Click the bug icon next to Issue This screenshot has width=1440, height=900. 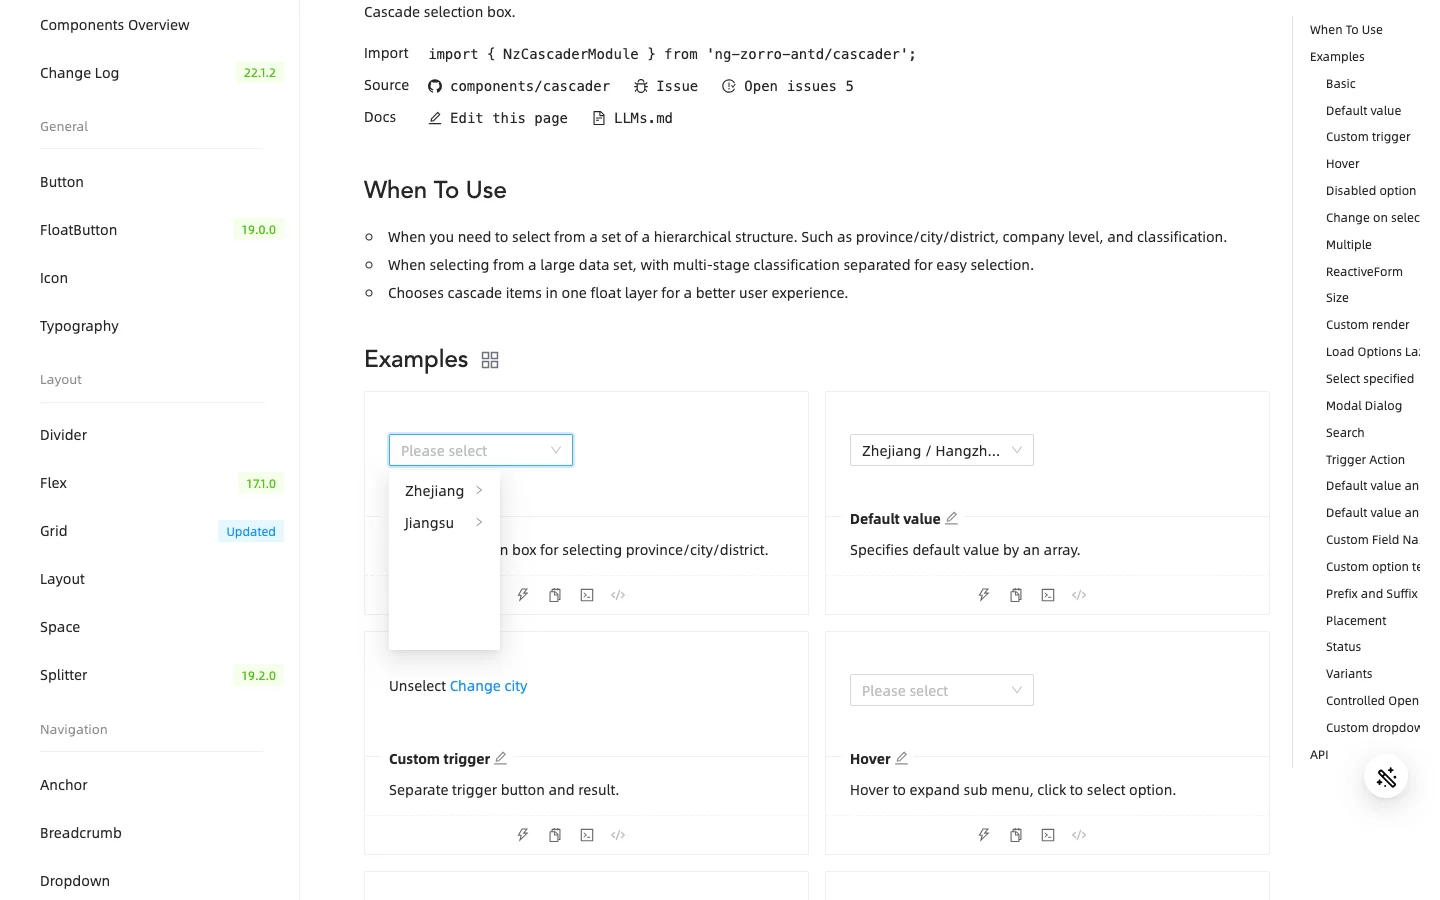(641, 87)
